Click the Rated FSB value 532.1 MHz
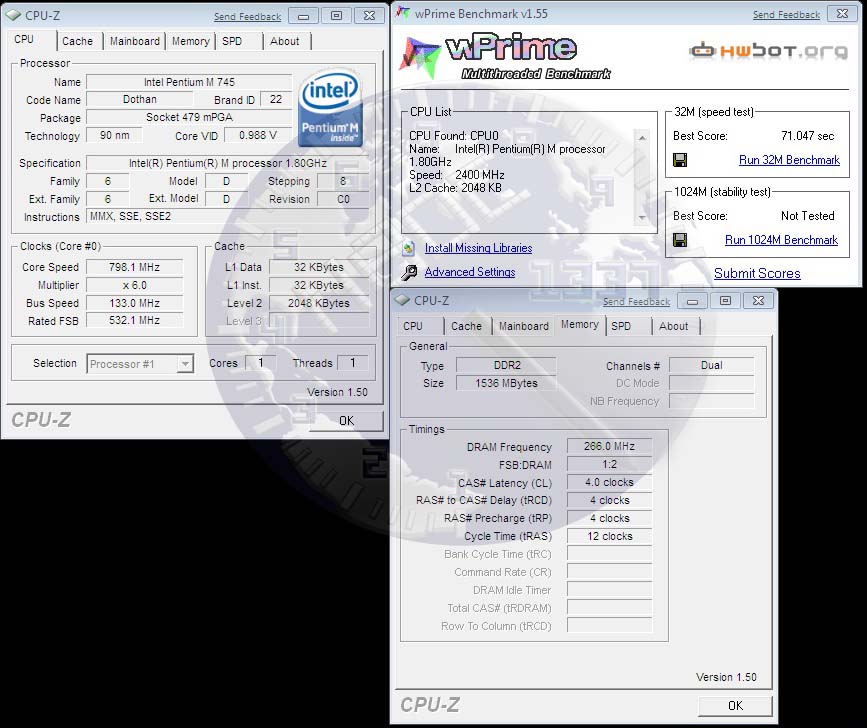 134,321
